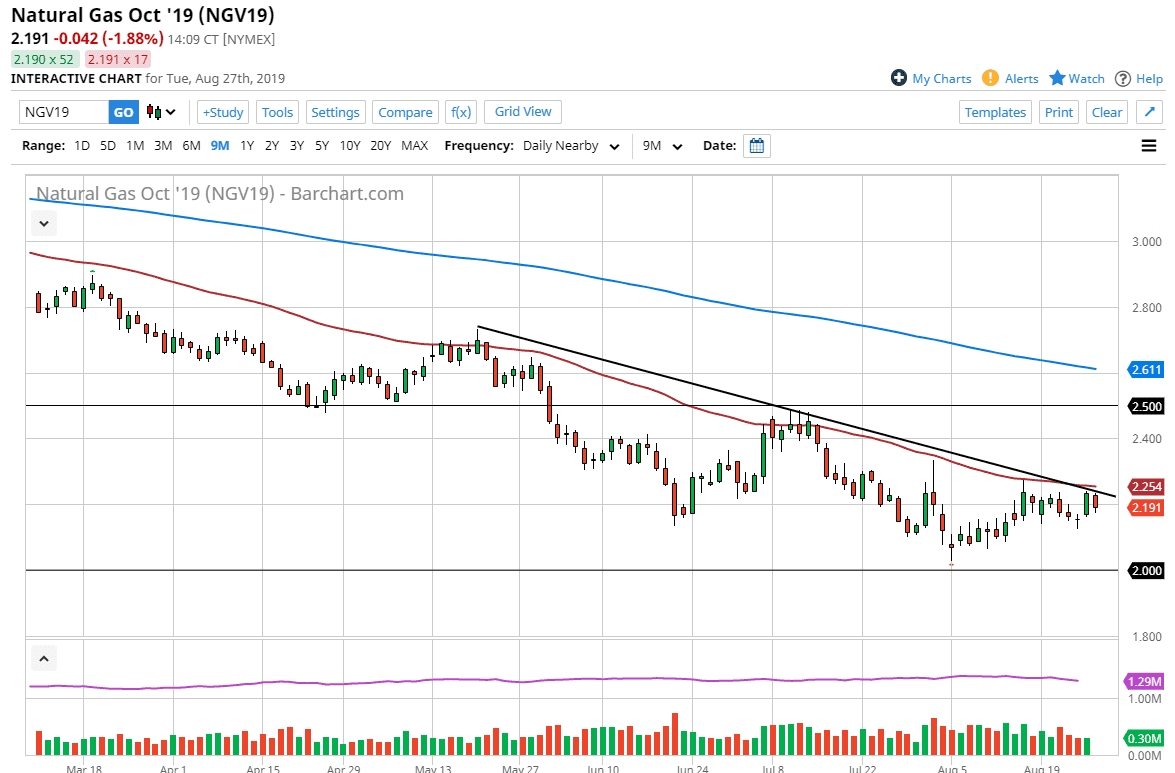This screenshot has width=1175, height=773.
Task: Click the expand chart popout arrow icon
Action: (1149, 112)
